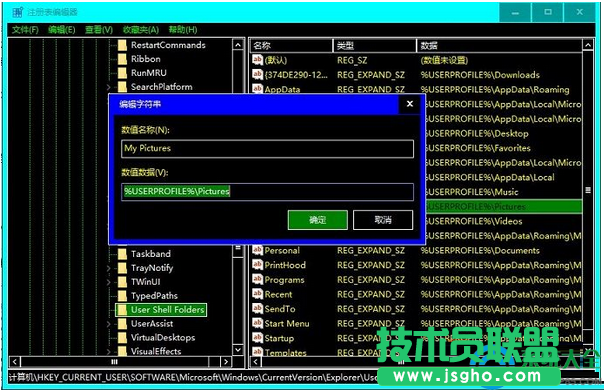Open the 编辑(E) menu
This screenshot has height=392, width=604.
click(62, 30)
